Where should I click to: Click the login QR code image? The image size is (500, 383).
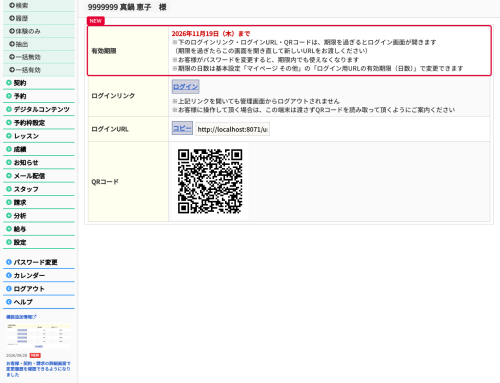click(210, 181)
